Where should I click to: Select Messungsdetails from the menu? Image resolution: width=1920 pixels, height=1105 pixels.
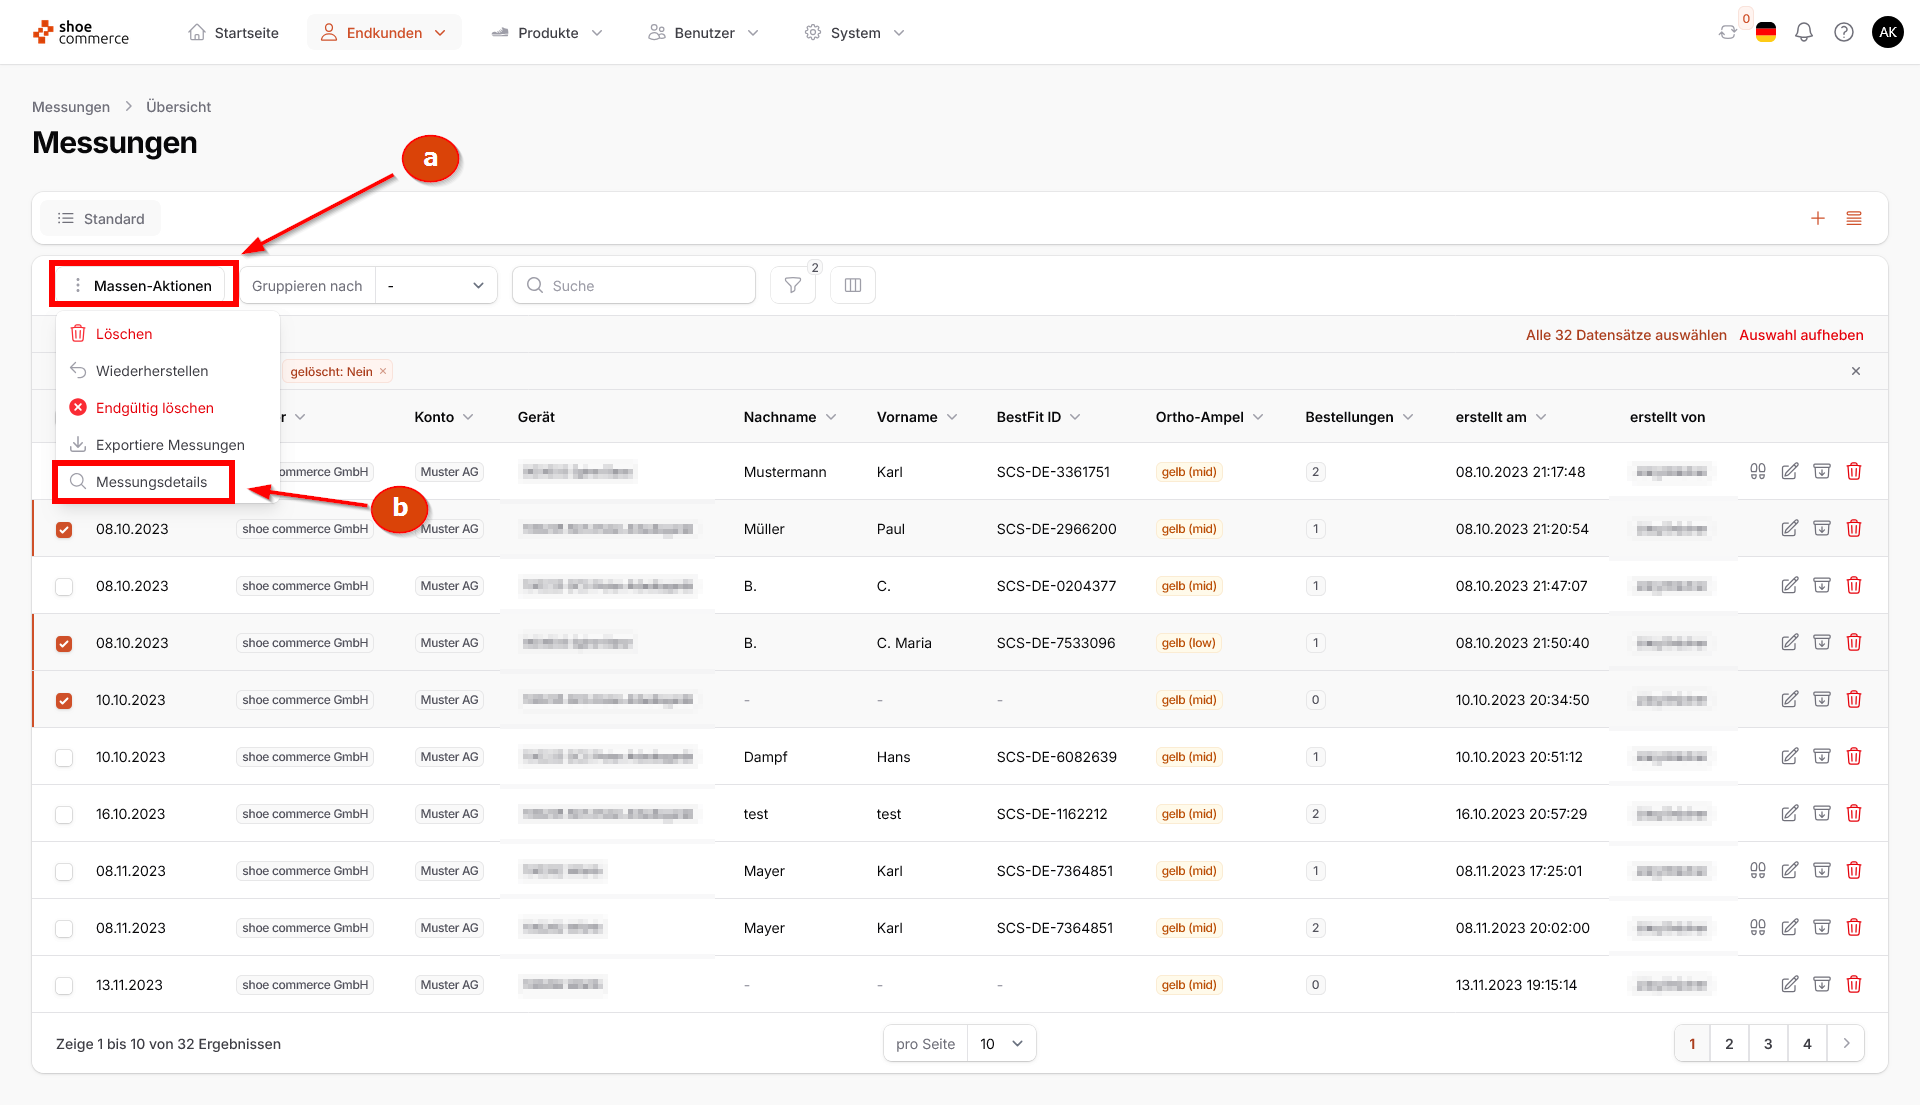[x=151, y=482]
